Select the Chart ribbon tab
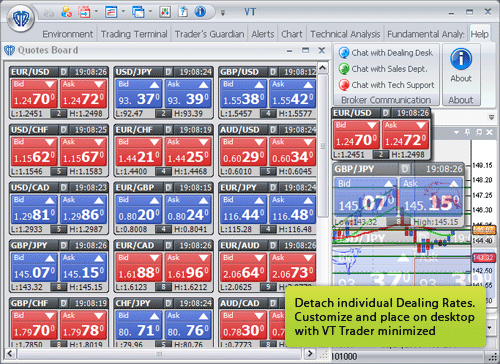The image size is (500, 364). 292,34
